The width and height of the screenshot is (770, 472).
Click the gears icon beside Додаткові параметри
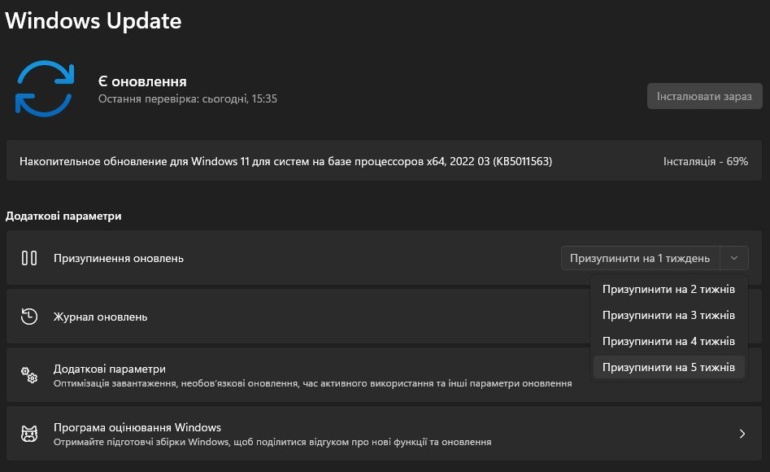click(29, 375)
